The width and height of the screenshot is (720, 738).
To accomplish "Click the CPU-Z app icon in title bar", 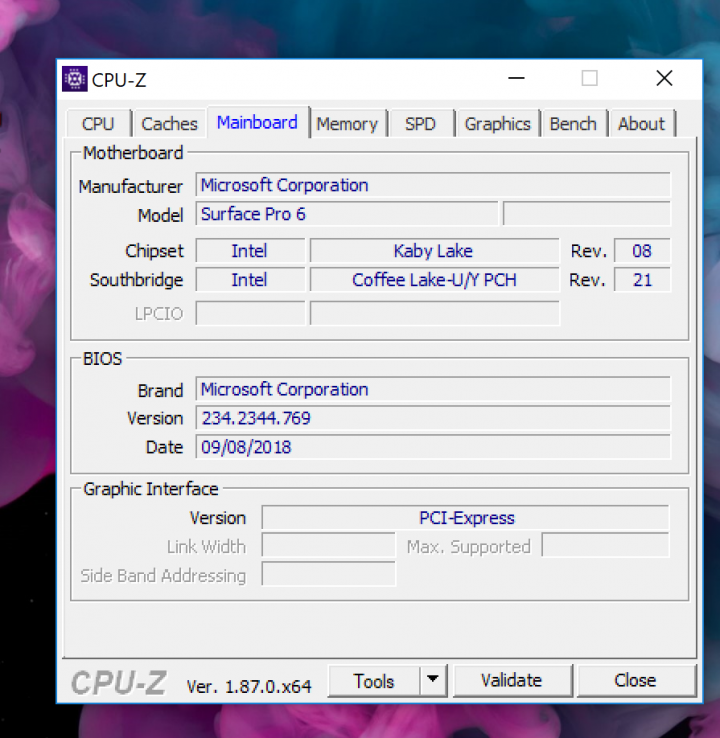I will pyautogui.click(x=74, y=79).
